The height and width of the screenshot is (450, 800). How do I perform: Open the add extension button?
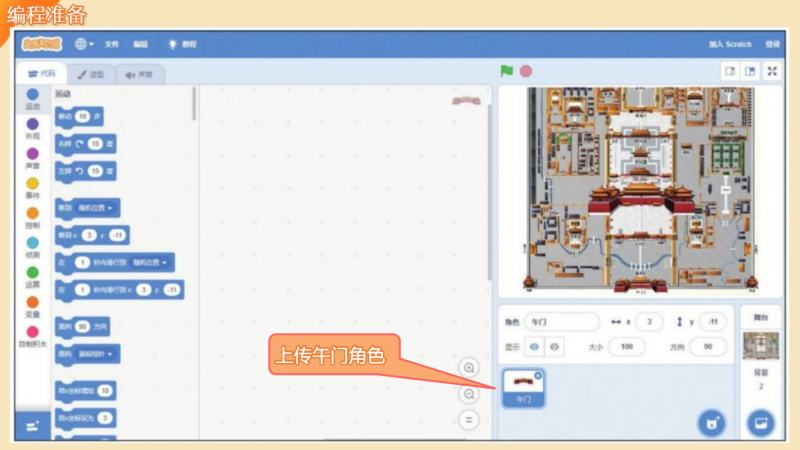coord(33,426)
